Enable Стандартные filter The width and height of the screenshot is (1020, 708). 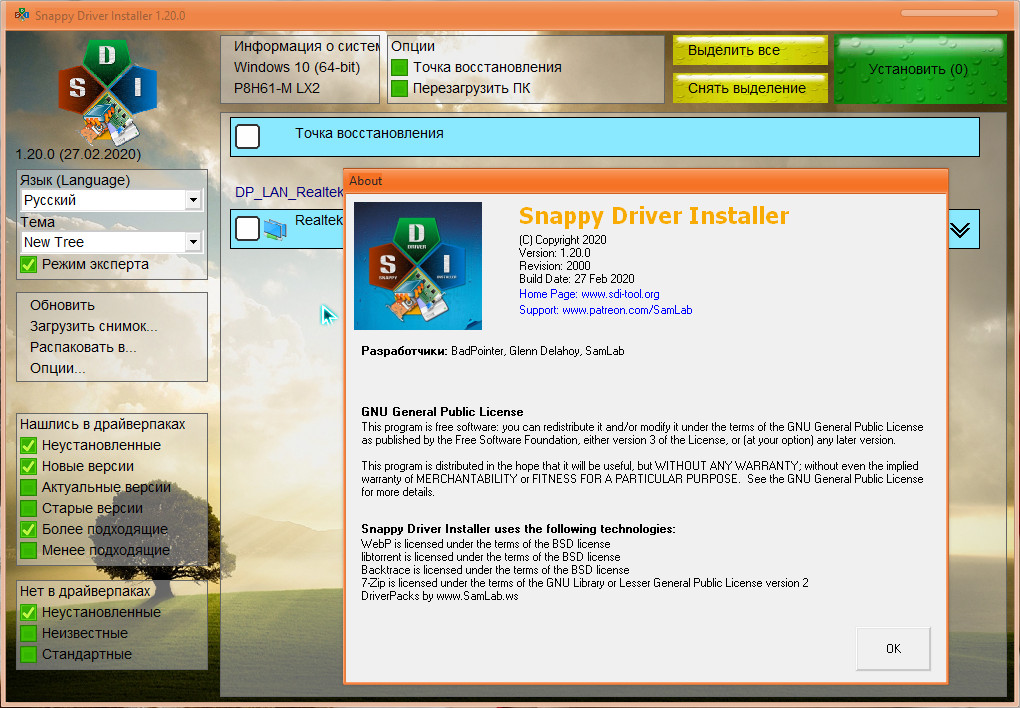coord(28,654)
